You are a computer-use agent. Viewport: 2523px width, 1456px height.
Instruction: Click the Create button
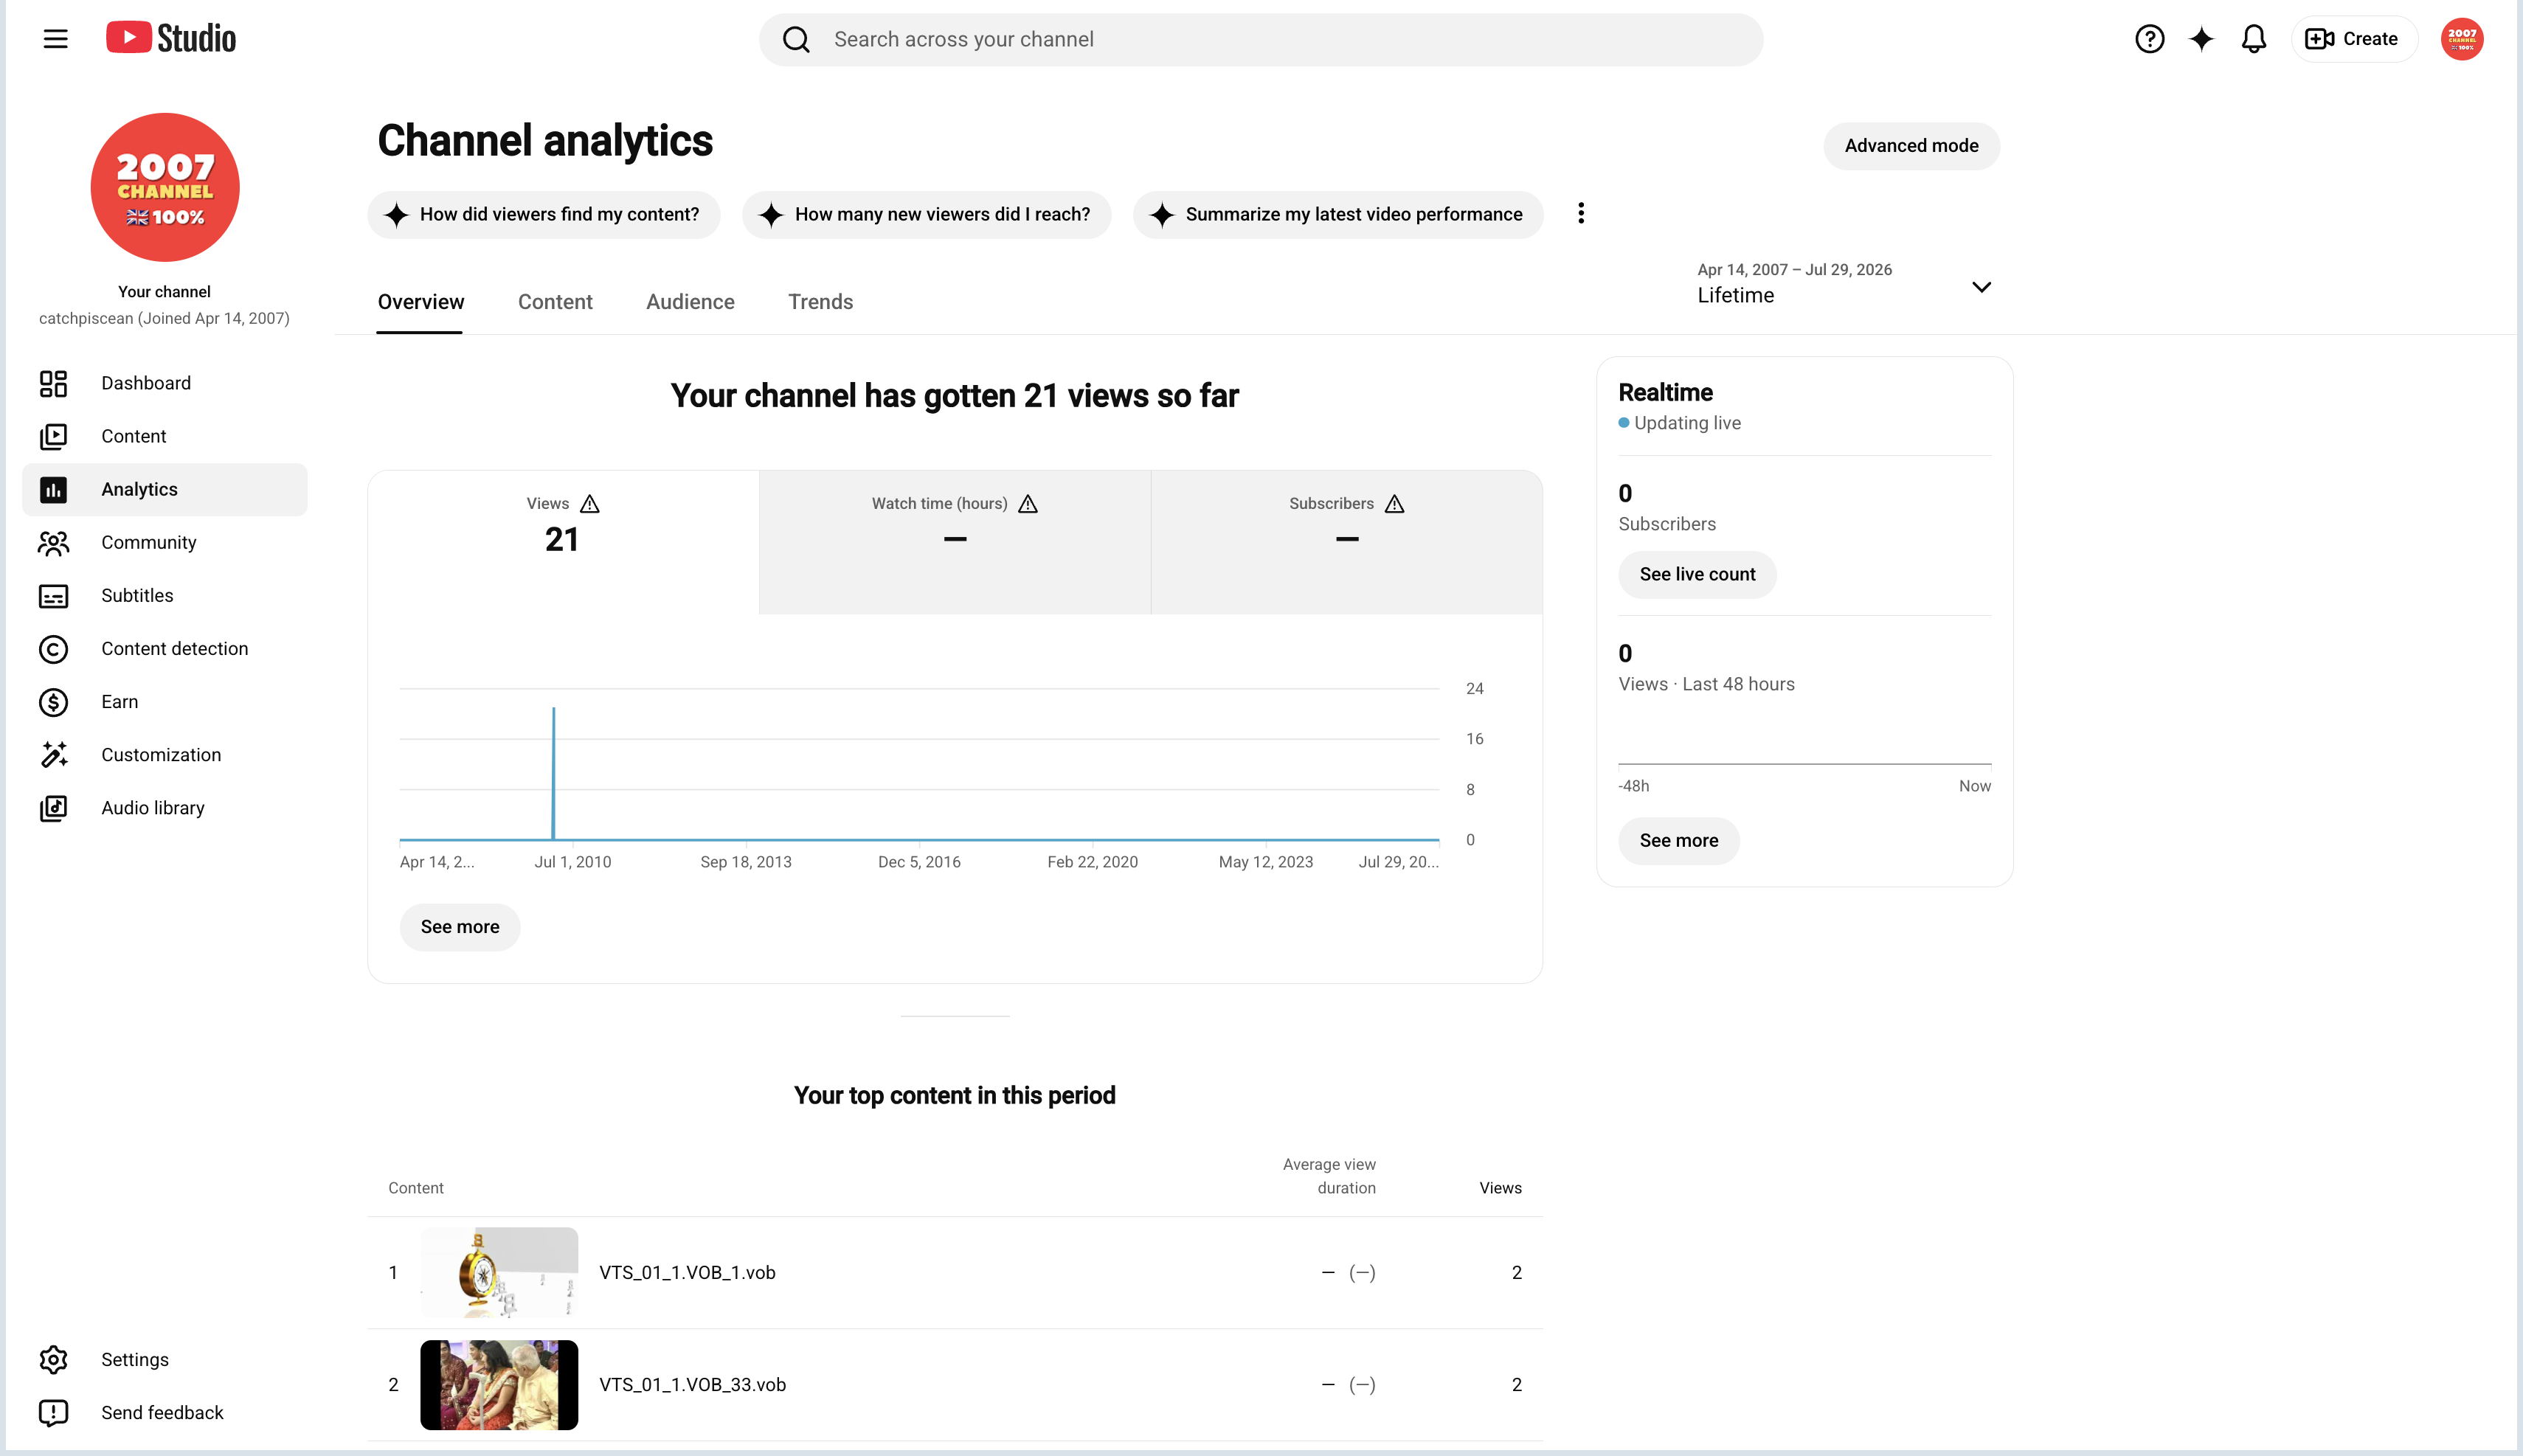2353,39
